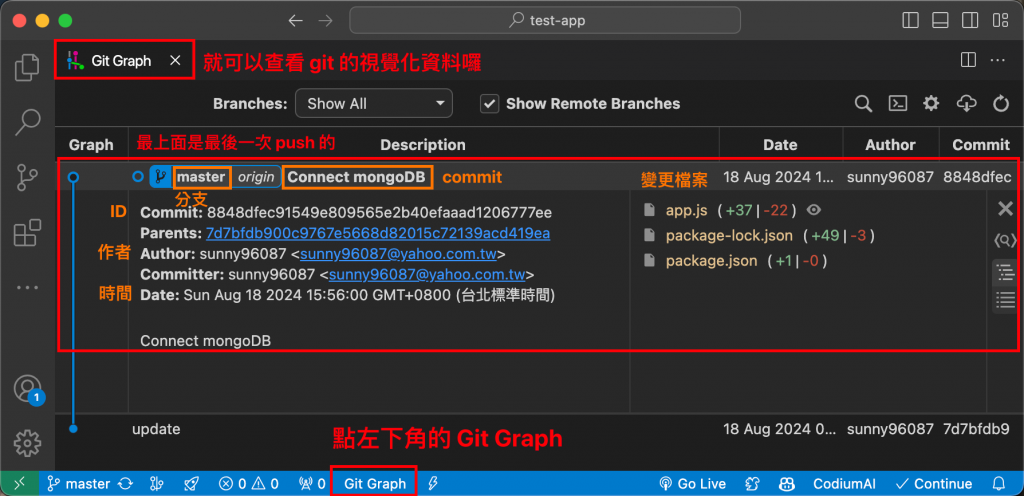Open the Search view in activity bar
The height and width of the screenshot is (496, 1024).
(27, 121)
